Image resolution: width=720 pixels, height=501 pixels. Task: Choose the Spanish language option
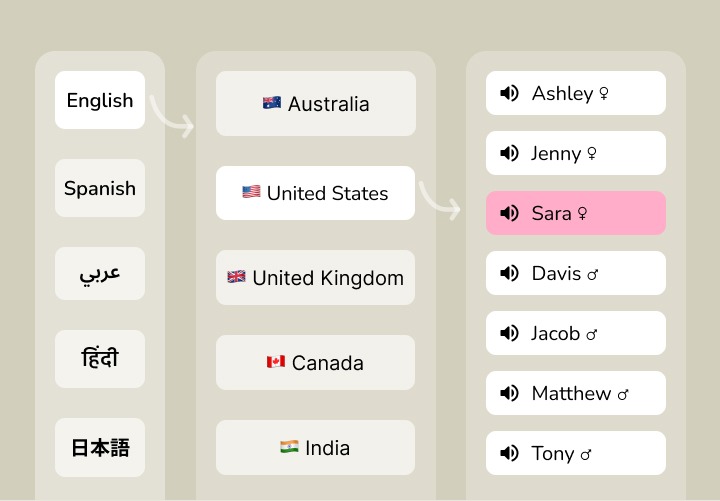[100, 188]
